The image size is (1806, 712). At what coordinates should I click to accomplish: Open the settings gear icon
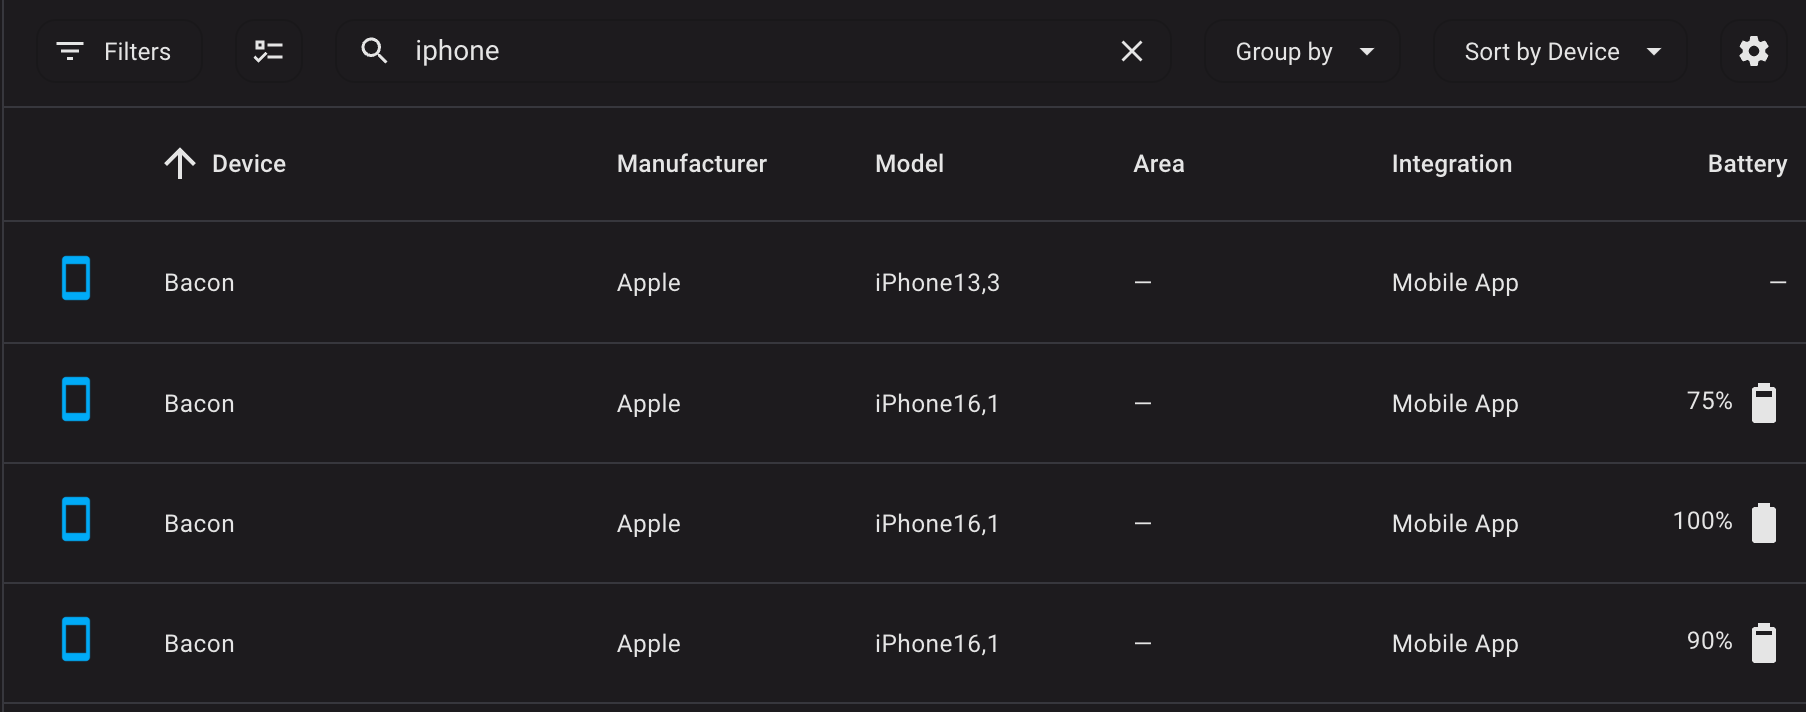point(1753,51)
